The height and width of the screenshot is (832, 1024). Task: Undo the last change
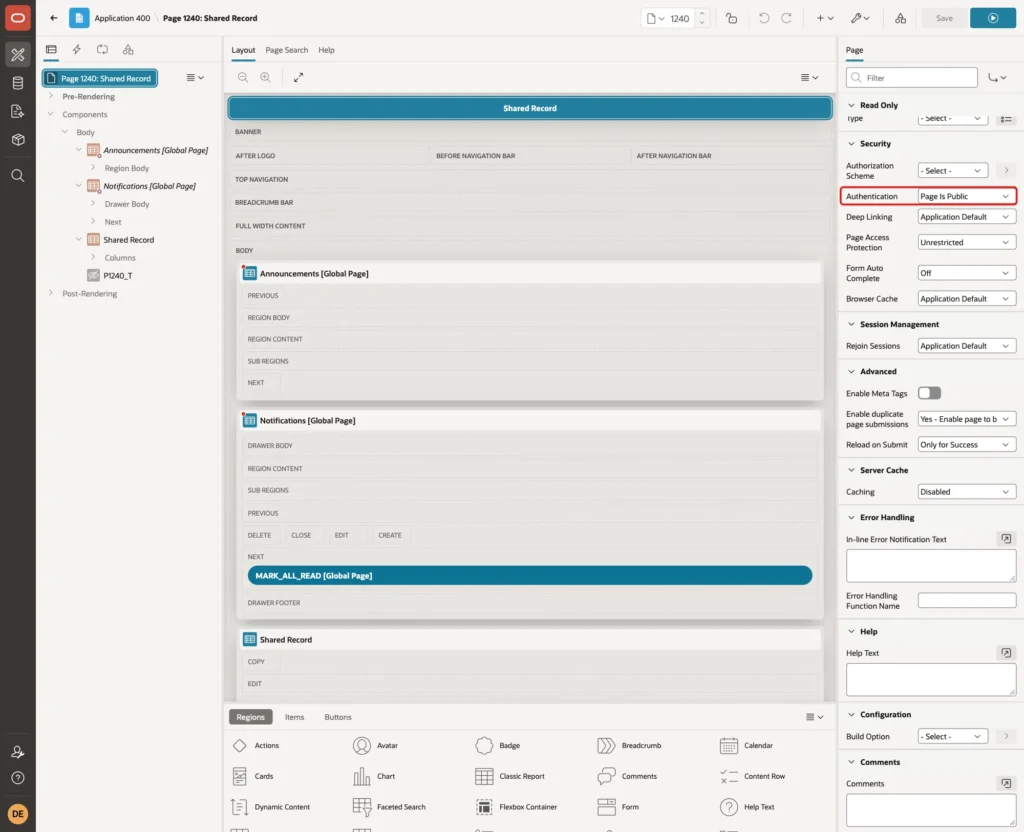764,18
